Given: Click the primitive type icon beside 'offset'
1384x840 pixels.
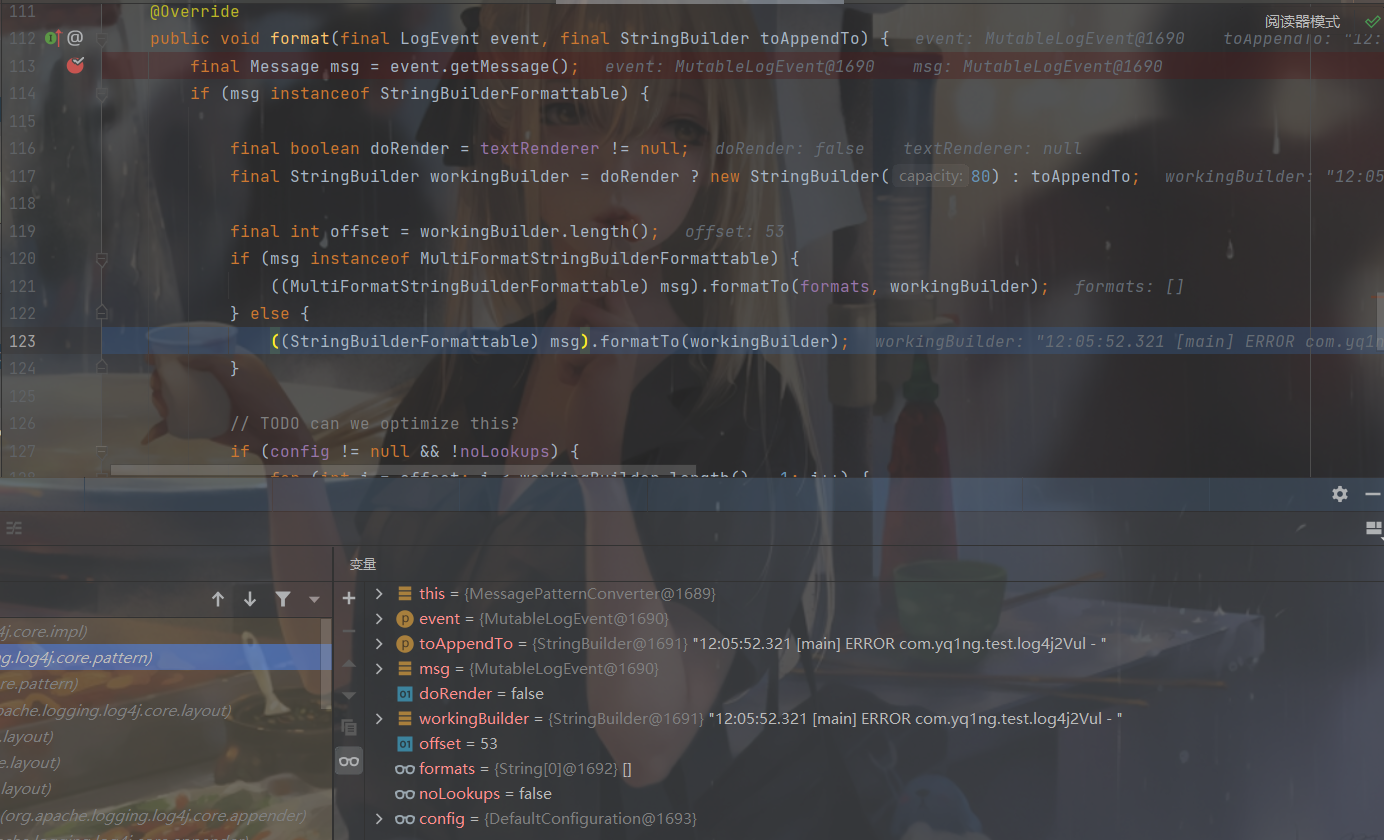Looking at the screenshot, I should pyautogui.click(x=405, y=744).
